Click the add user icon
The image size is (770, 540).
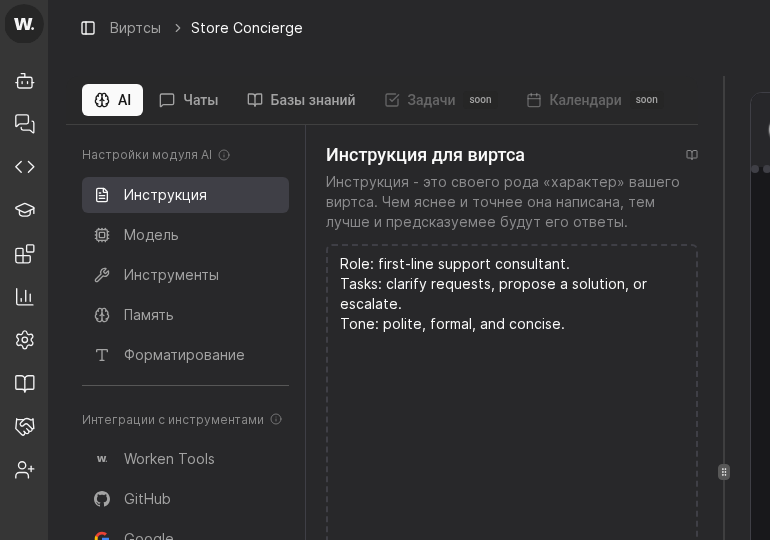pyautogui.click(x=25, y=469)
